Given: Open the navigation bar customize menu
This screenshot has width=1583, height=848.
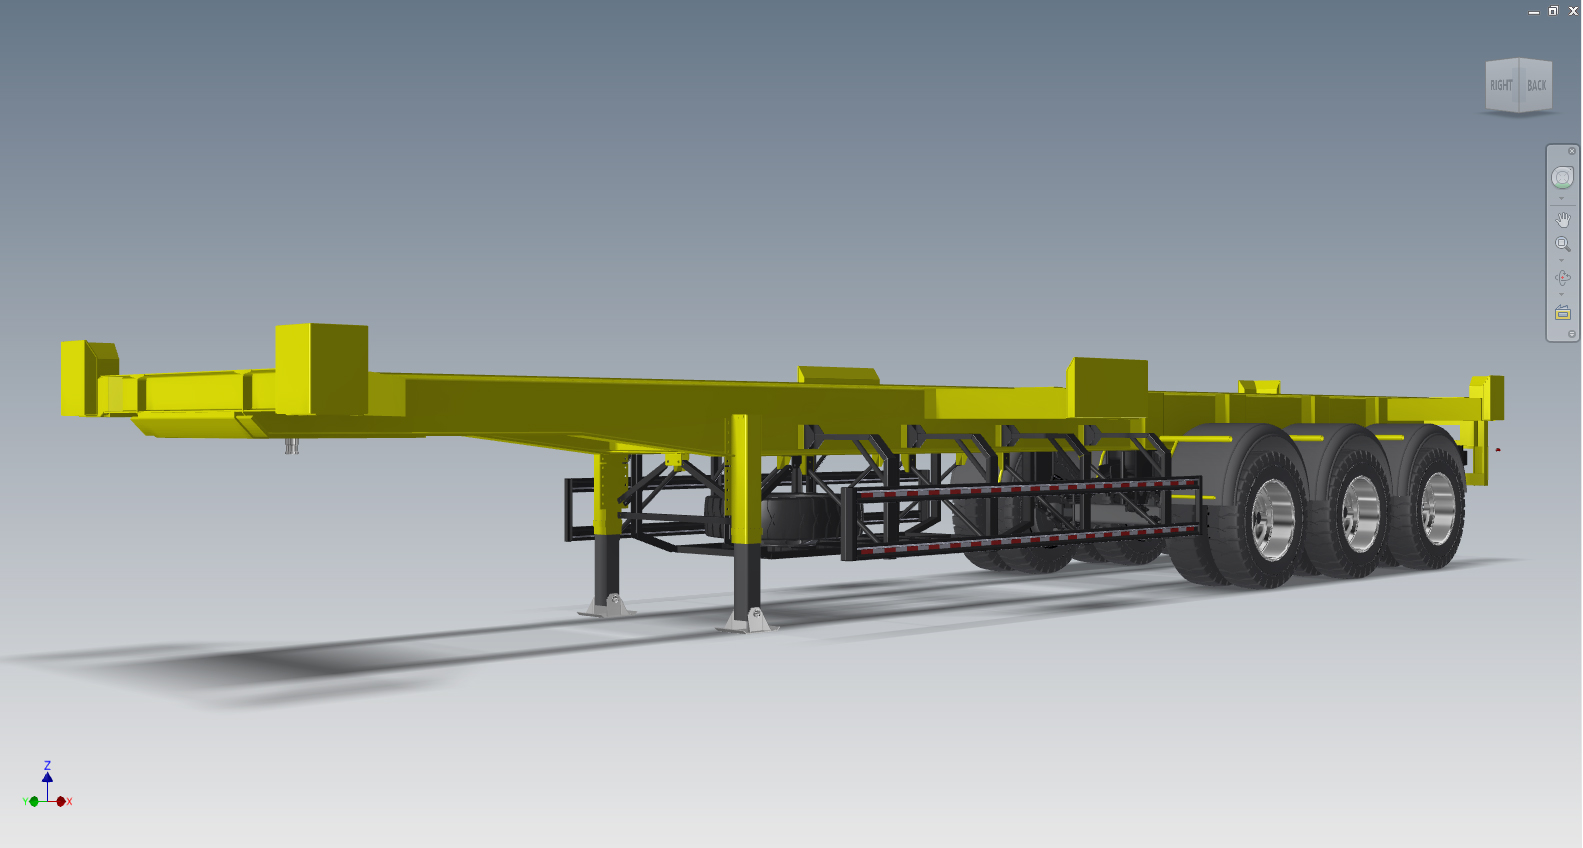Looking at the screenshot, I should tap(1572, 334).
